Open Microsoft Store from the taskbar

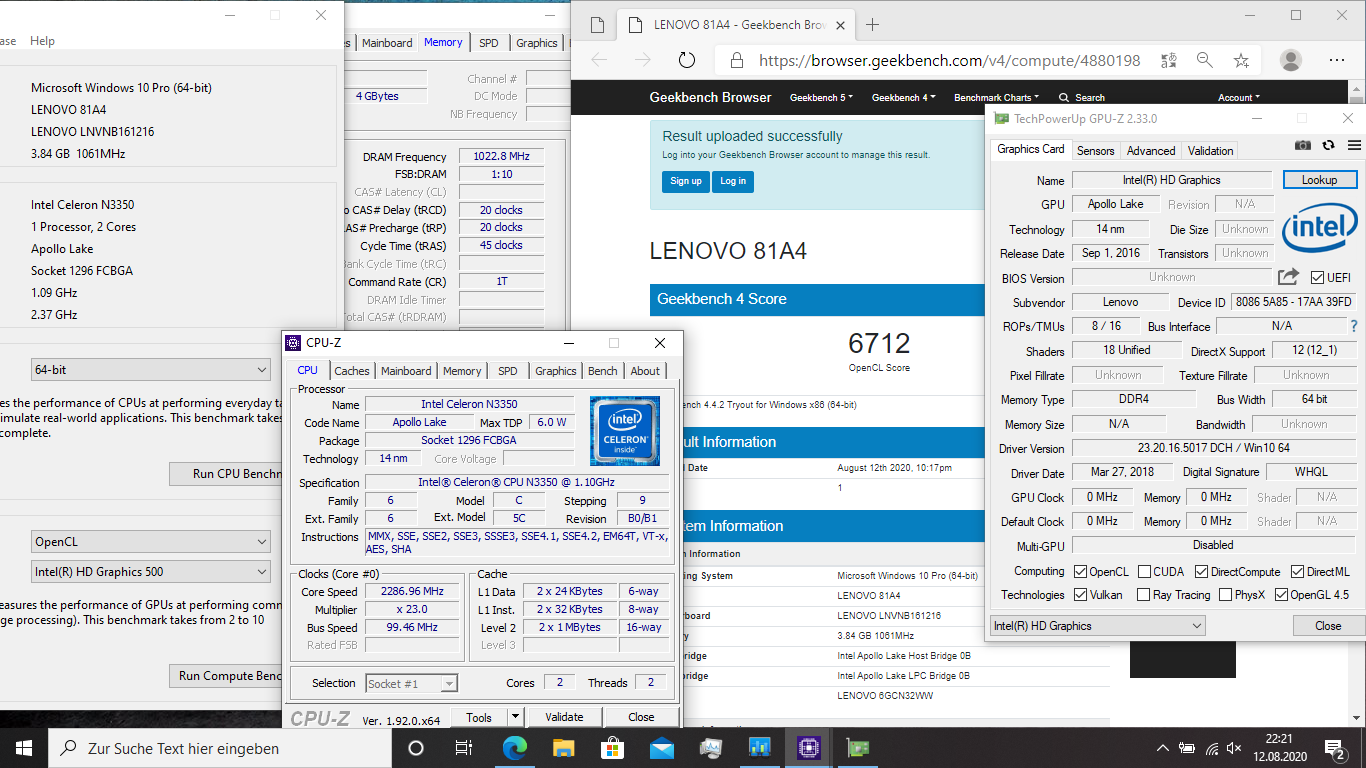pos(612,747)
